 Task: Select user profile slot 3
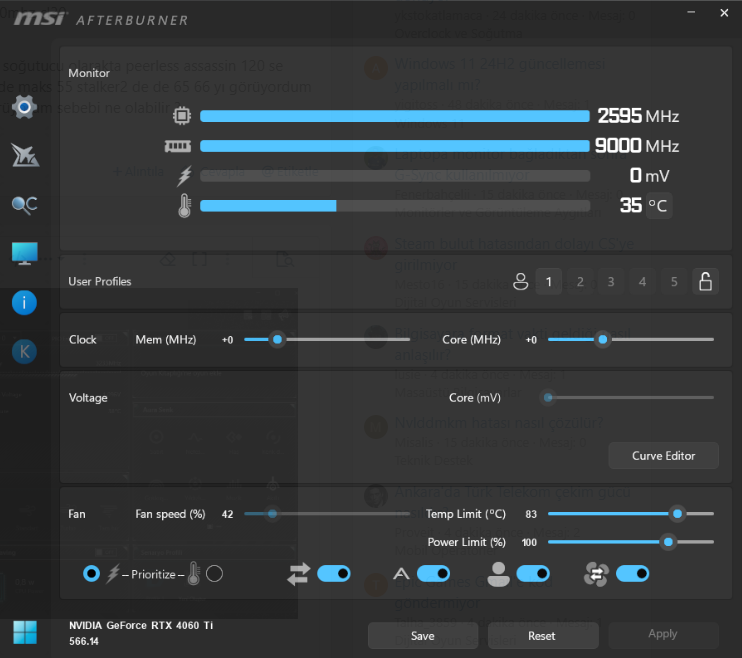tap(611, 282)
